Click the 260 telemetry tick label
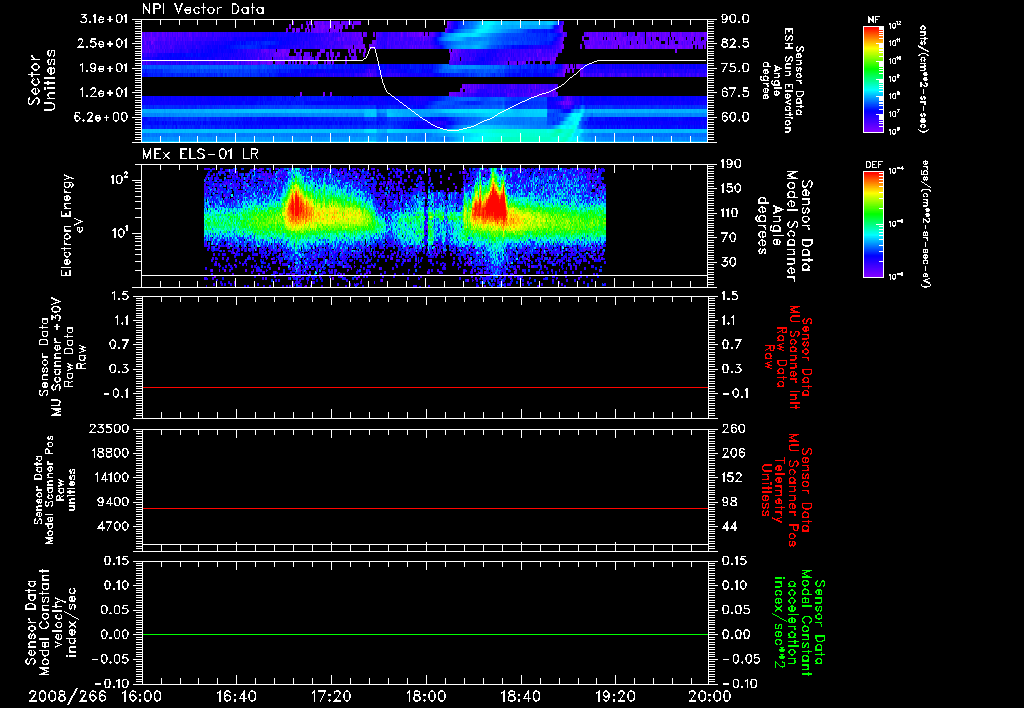 pyautogui.click(x=732, y=428)
